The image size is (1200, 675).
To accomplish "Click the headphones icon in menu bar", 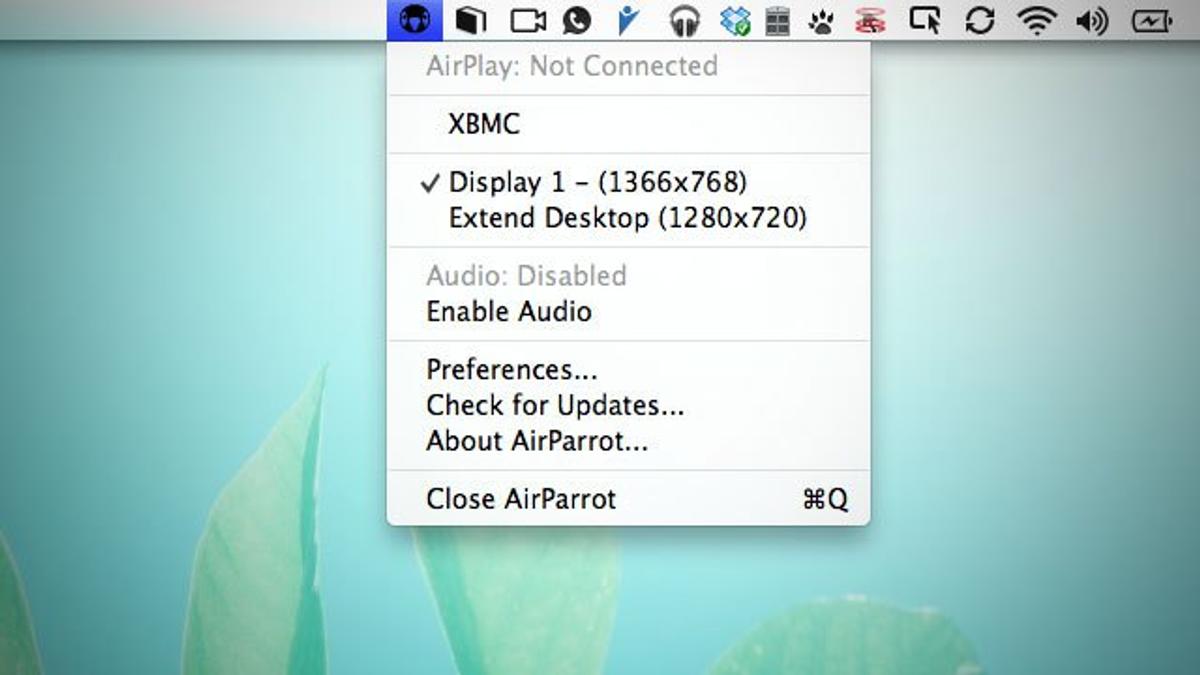I will click(684, 20).
